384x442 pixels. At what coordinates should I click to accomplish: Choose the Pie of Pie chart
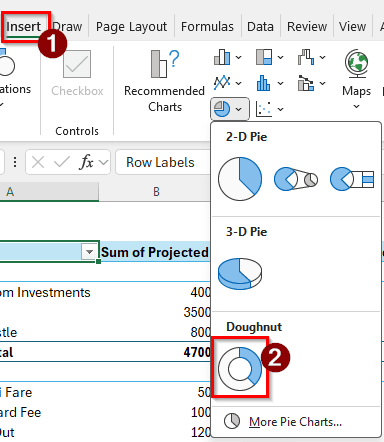(296, 179)
